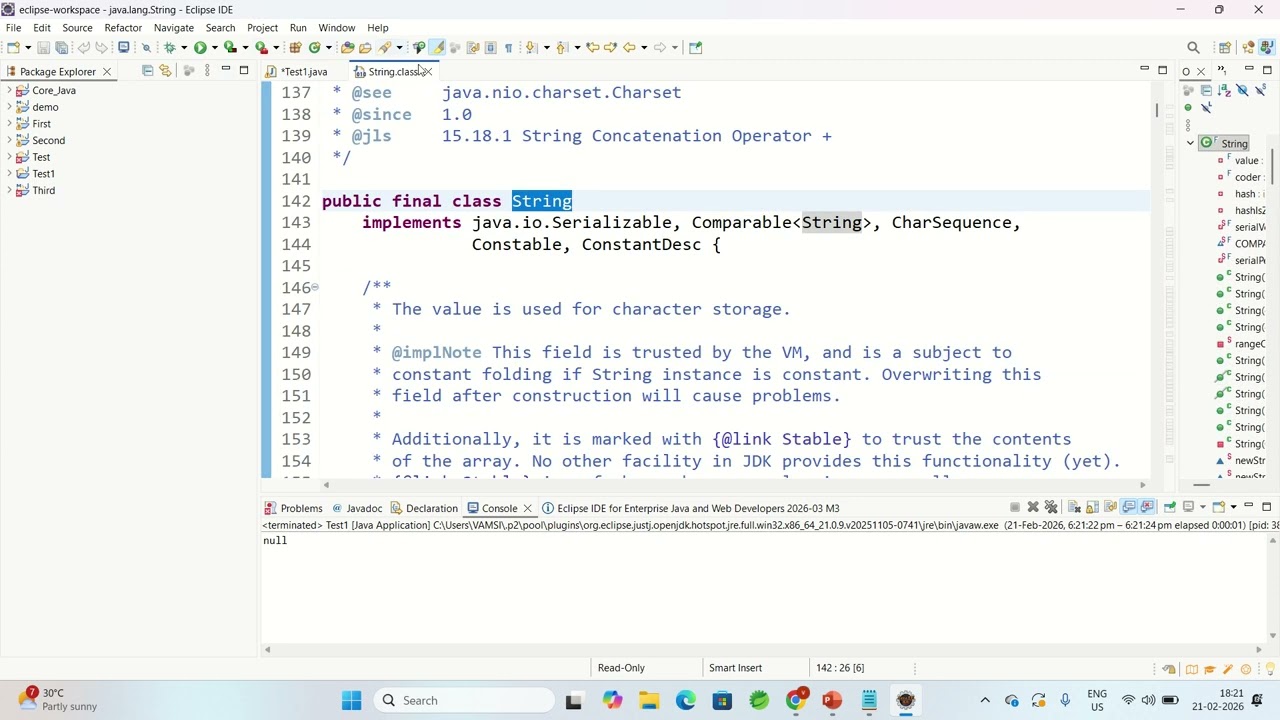
Task: Click the Console horizontal scrollbar
Action: pos(762,649)
